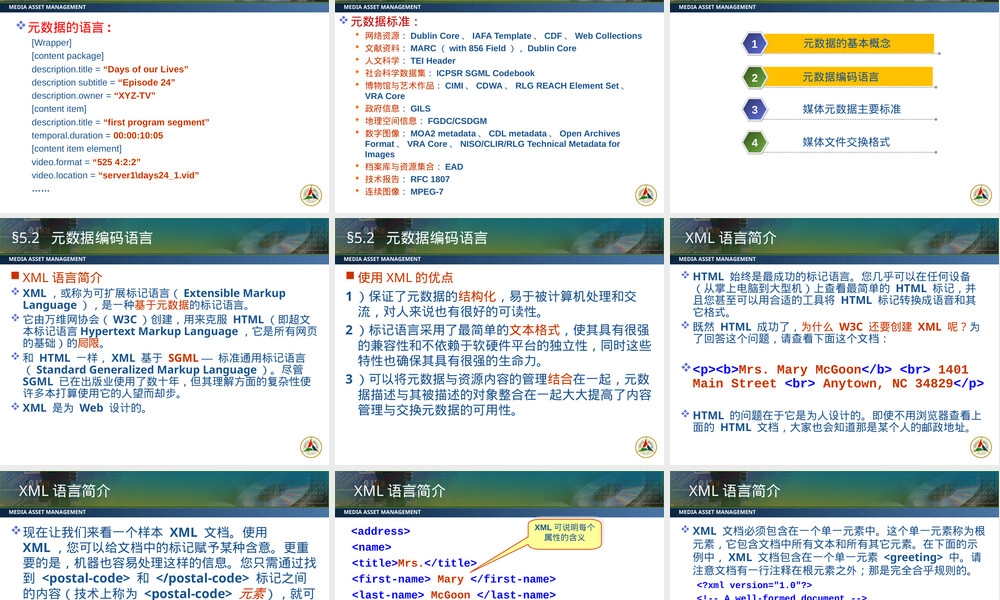Click the bullet about 万维网协会 (W3C) 创建
This screenshot has height=600, width=1000.
[170, 331]
